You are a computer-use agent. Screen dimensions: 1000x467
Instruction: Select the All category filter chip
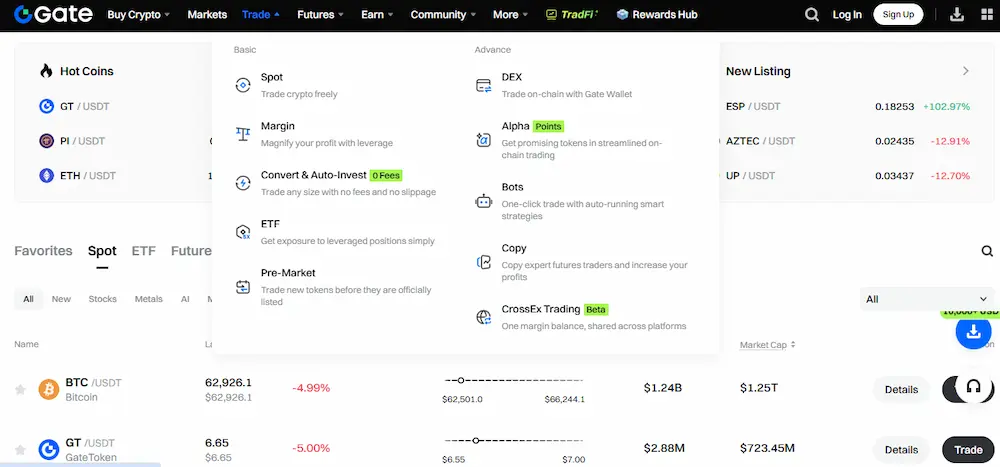[28, 299]
